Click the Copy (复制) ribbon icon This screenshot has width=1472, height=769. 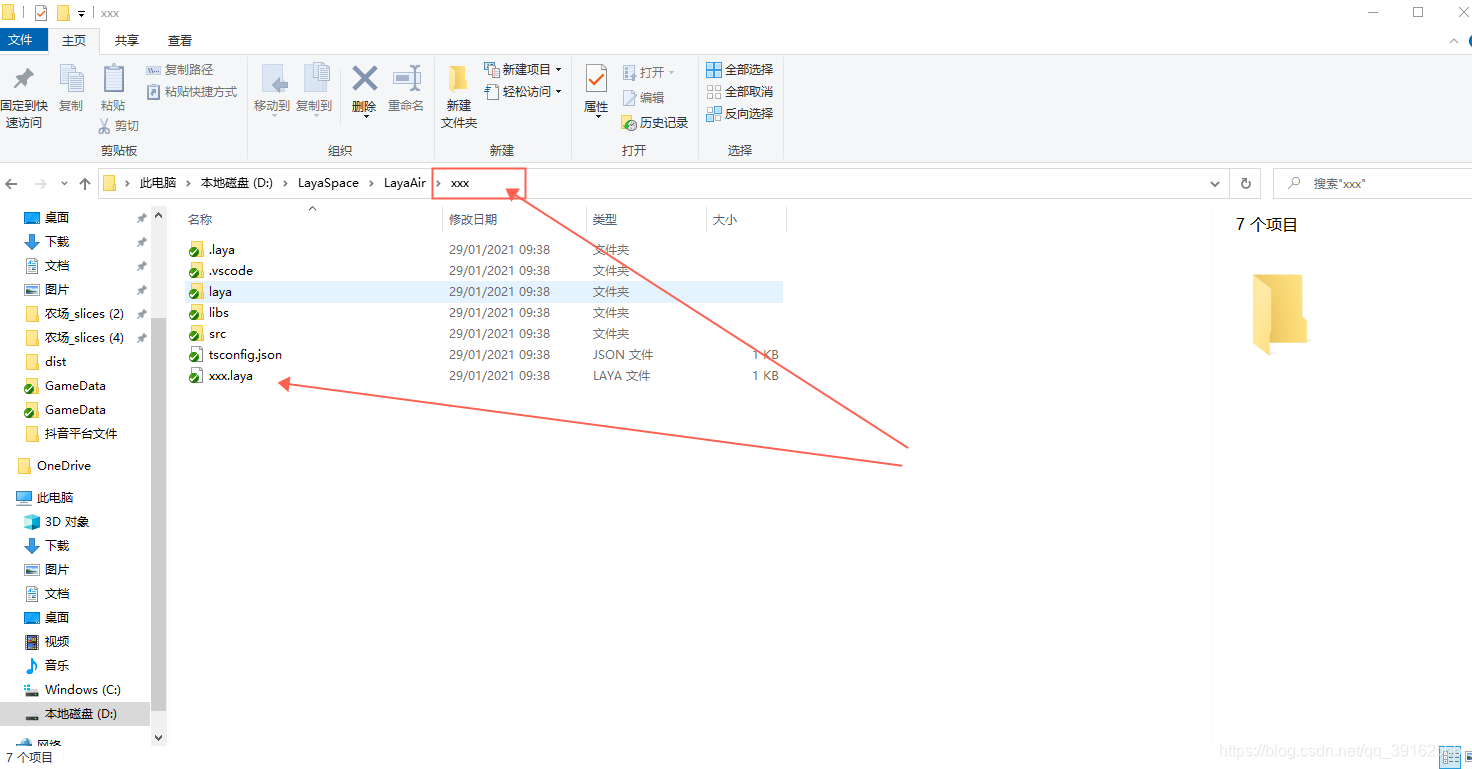click(x=71, y=79)
